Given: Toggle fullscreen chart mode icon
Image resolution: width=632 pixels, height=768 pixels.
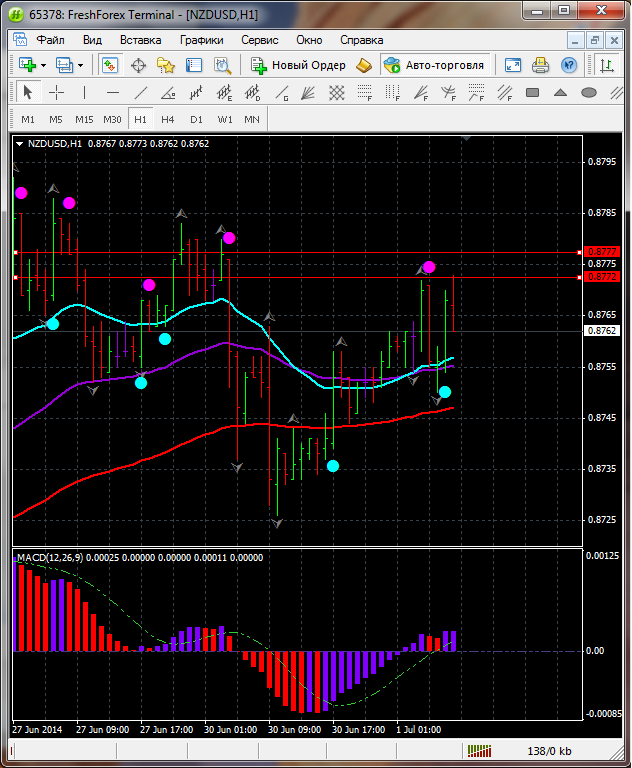Looking at the screenshot, I should pos(513,65).
